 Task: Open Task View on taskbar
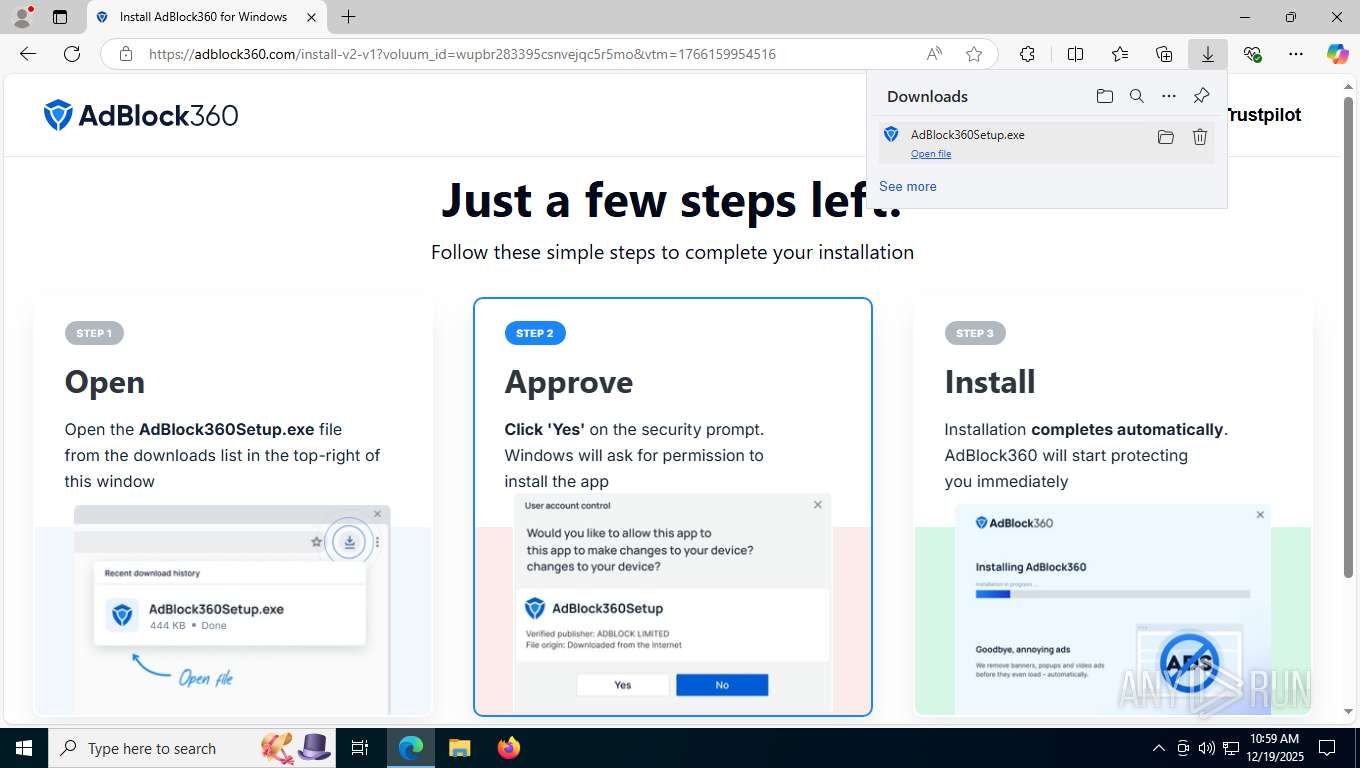click(360, 748)
